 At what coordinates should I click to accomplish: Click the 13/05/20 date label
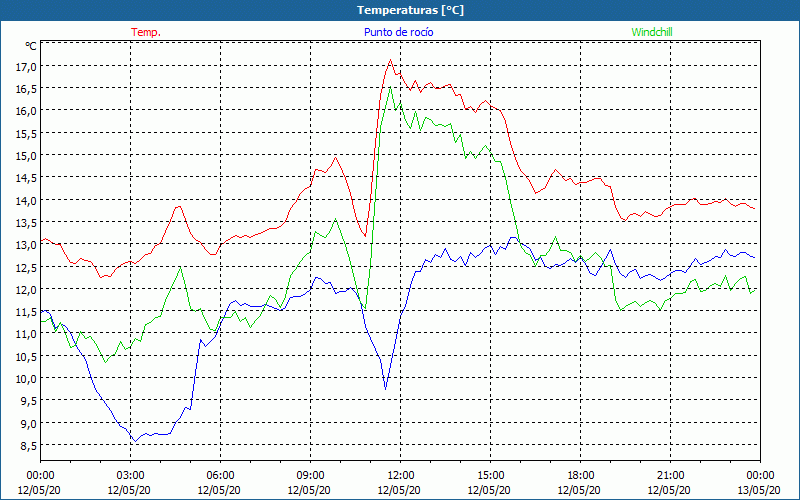(x=759, y=490)
